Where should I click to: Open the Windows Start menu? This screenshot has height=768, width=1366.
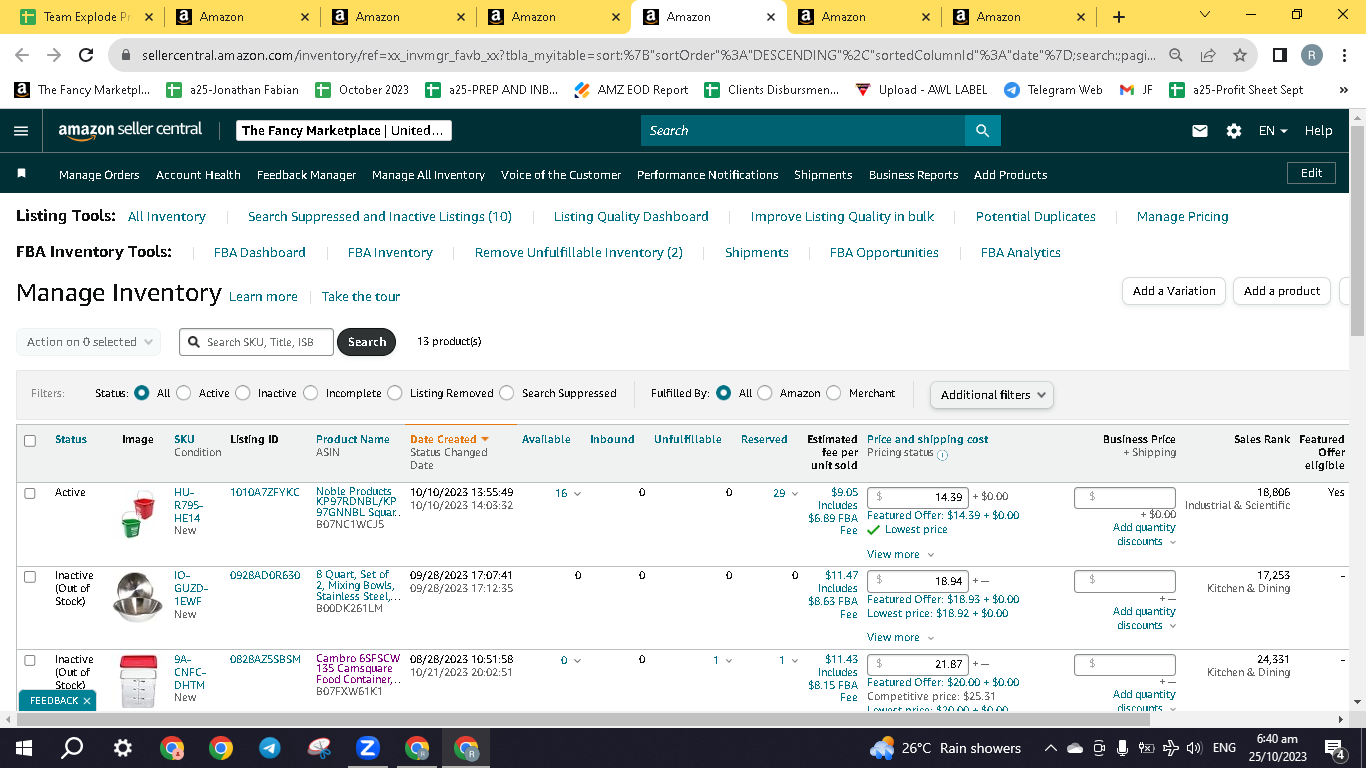coord(24,748)
